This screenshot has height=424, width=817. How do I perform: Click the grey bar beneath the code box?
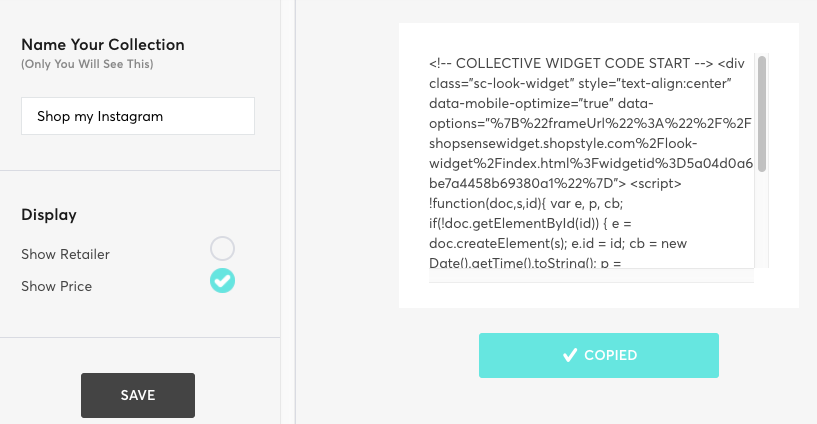pos(591,276)
